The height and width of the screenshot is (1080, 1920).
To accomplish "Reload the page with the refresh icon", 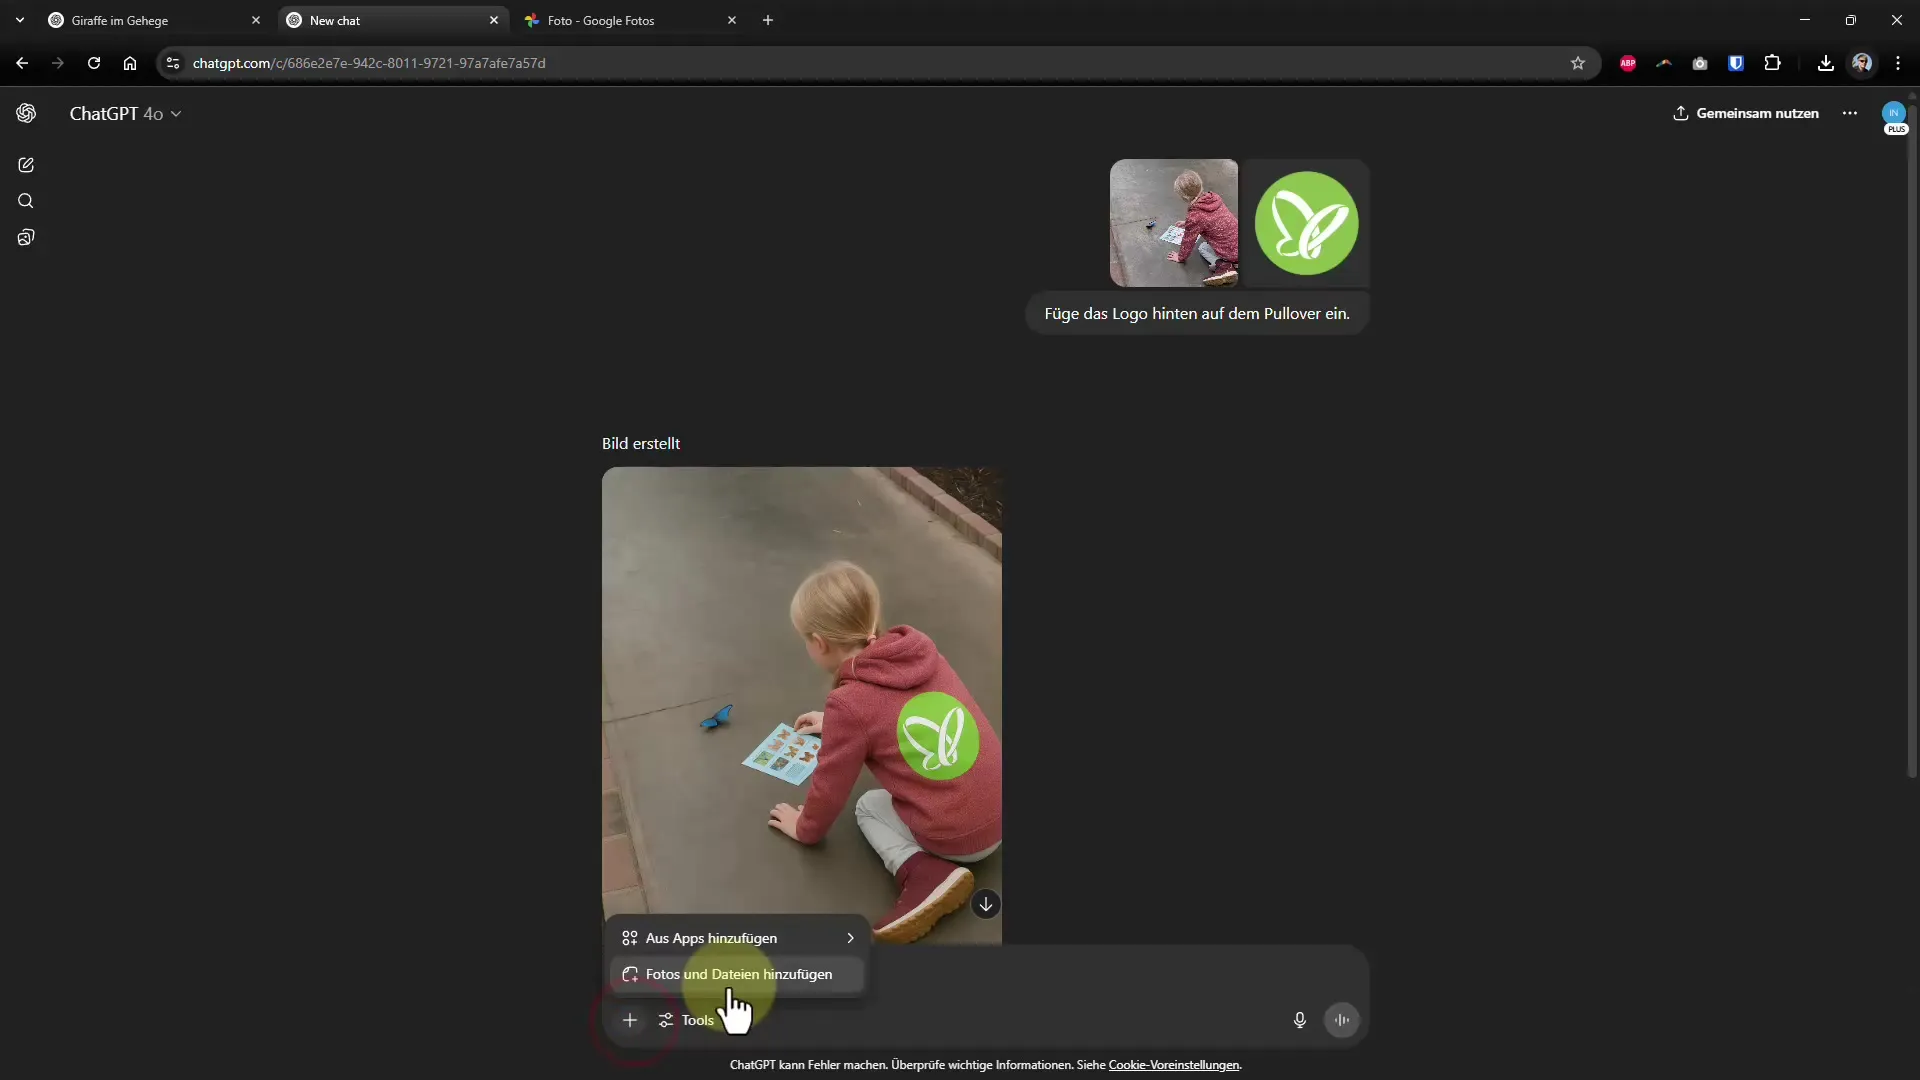I will [x=94, y=63].
